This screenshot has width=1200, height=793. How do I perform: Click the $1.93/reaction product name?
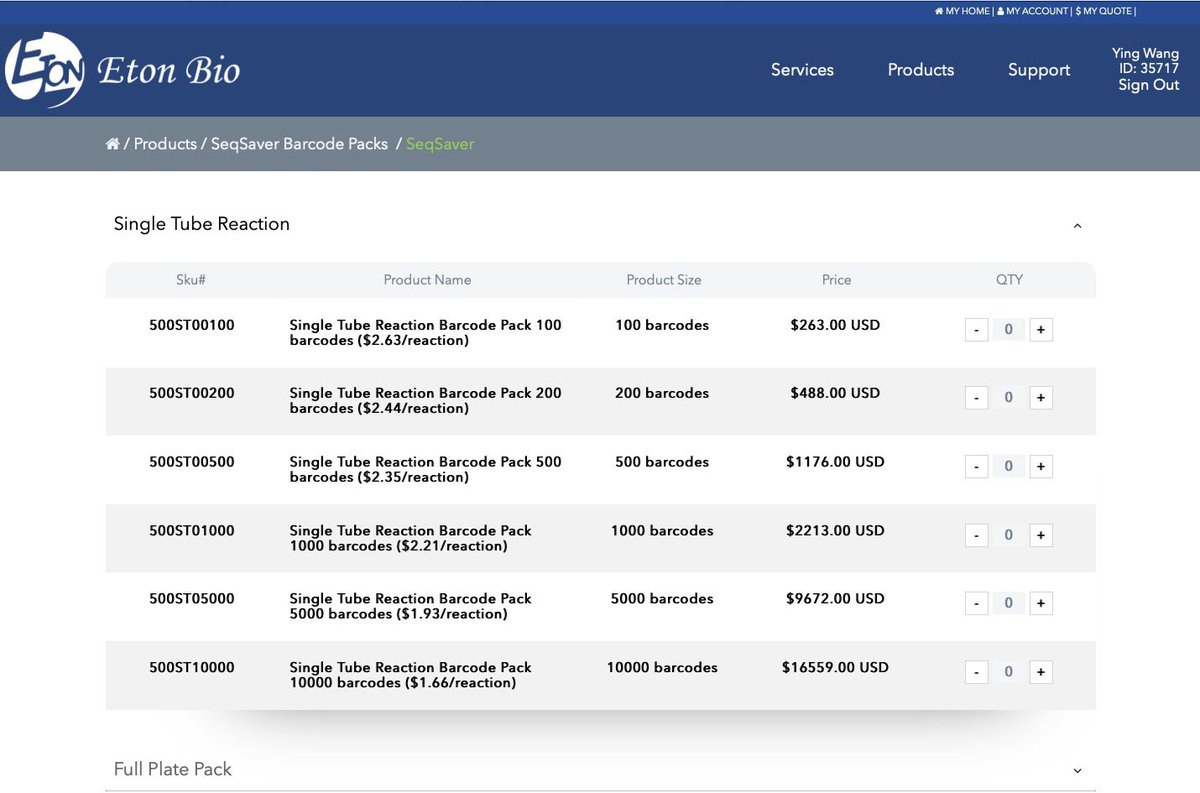pyautogui.click(x=410, y=607)
